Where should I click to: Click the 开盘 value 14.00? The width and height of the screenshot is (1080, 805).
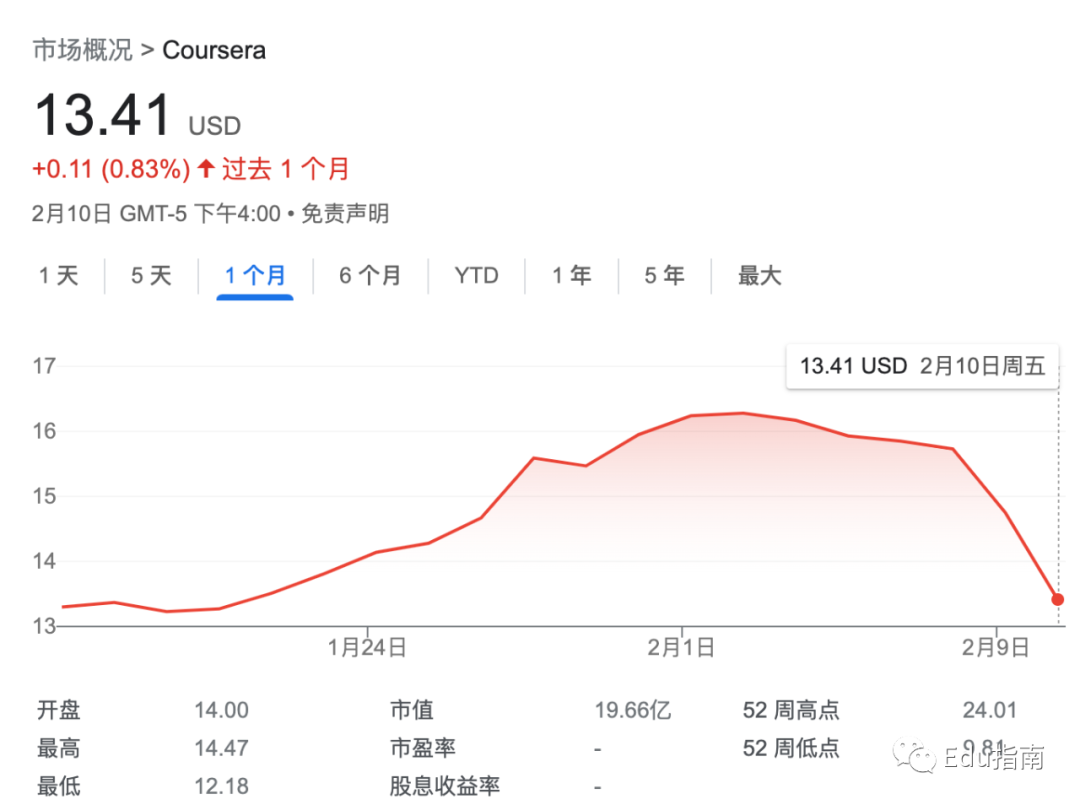click(x=221, y=710)
